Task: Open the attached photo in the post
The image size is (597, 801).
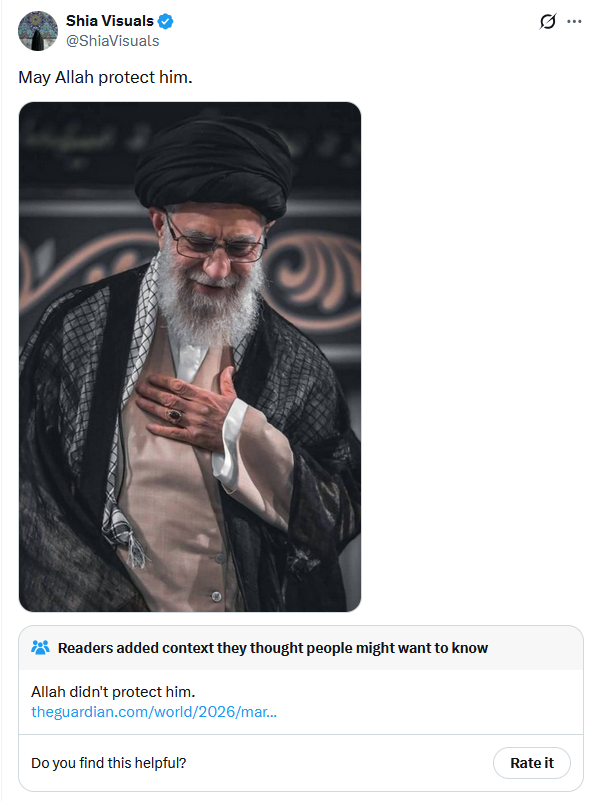Action: coord(190,357)
